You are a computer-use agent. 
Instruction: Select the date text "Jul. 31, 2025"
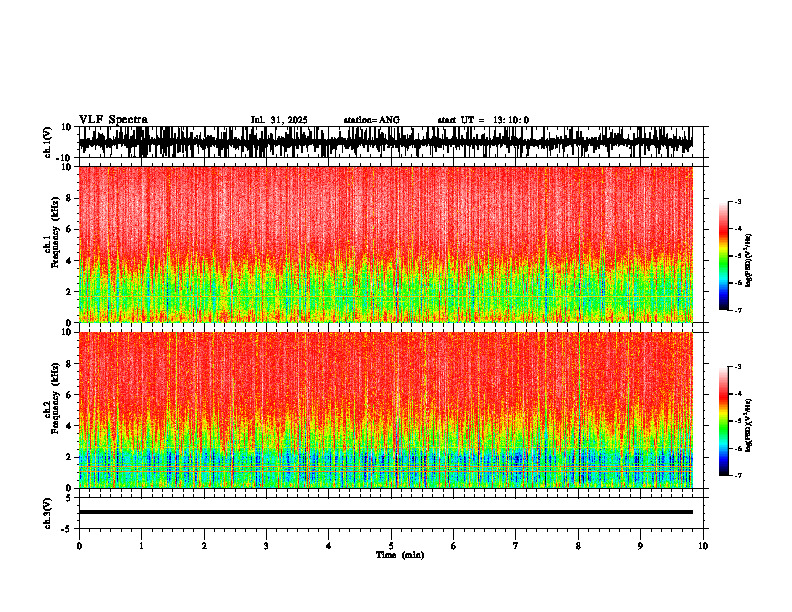(x=279, y=120)
